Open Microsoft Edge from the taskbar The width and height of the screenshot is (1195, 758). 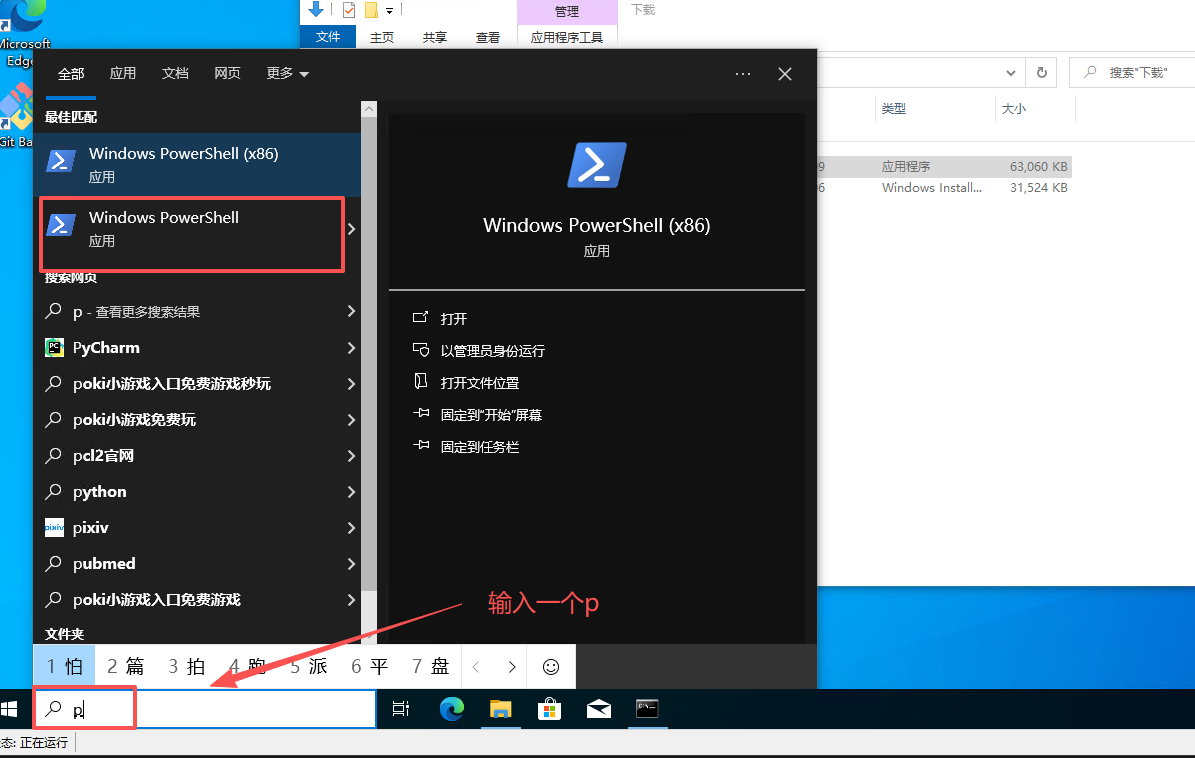452,709
